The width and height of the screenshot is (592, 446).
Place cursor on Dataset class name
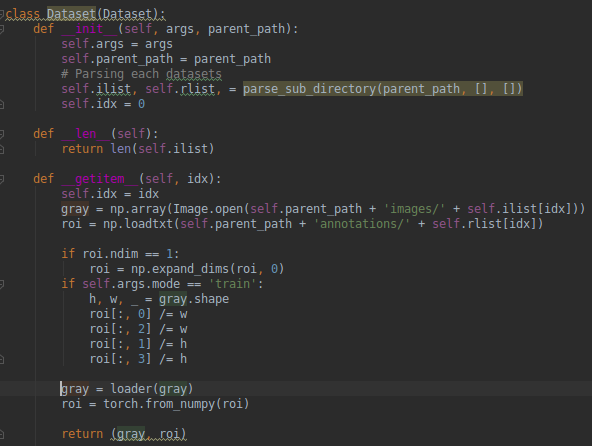[71, 14]
